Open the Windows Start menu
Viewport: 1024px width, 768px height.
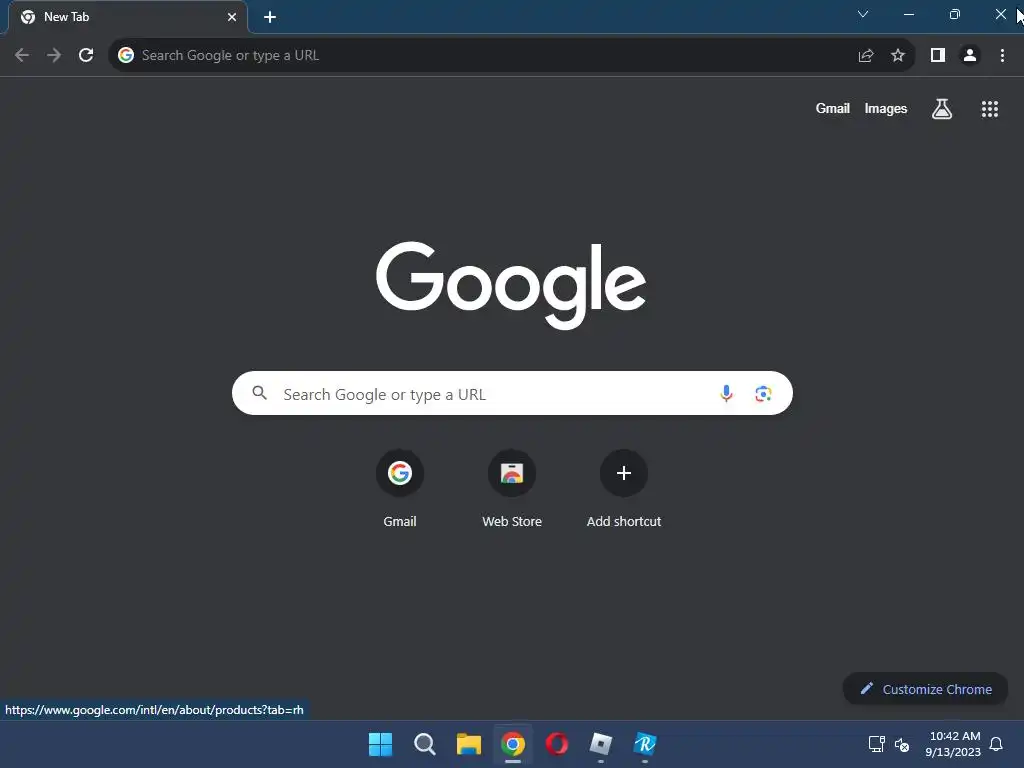click(380, 744)
